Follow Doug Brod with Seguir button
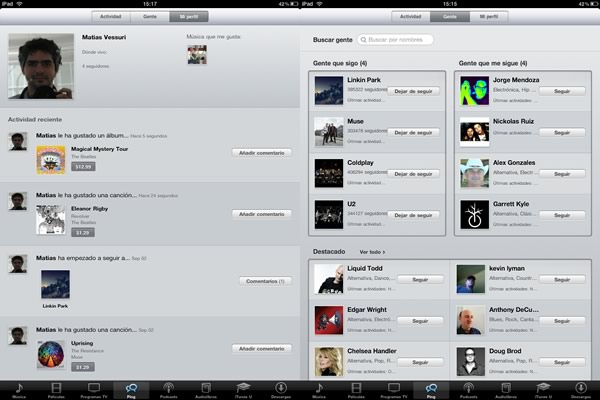The image size is (600, 400). click(x=562, y=362)
